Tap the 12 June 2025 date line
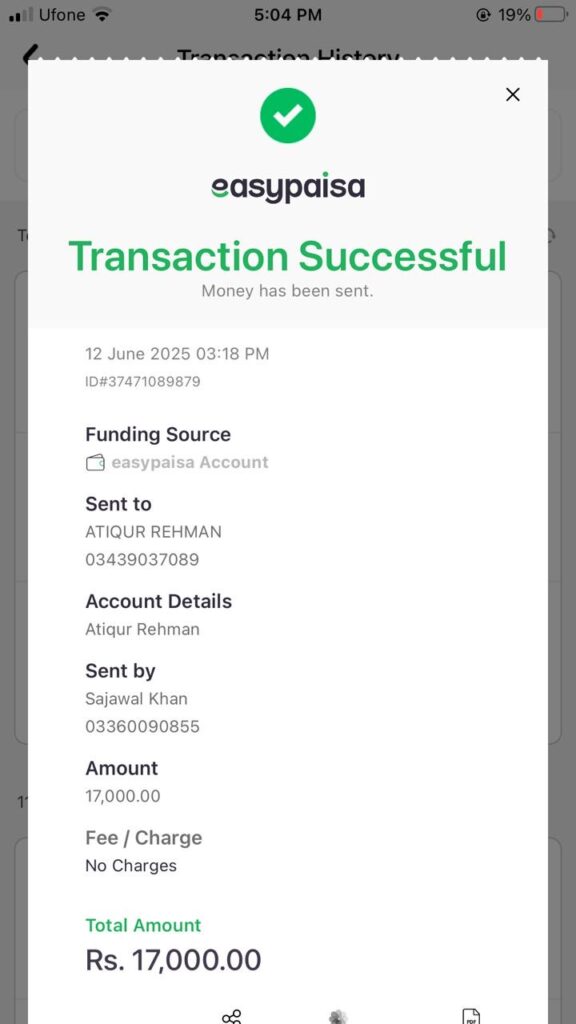The height and width of the screenshot is (1024, 576). [x=177, y=354]
